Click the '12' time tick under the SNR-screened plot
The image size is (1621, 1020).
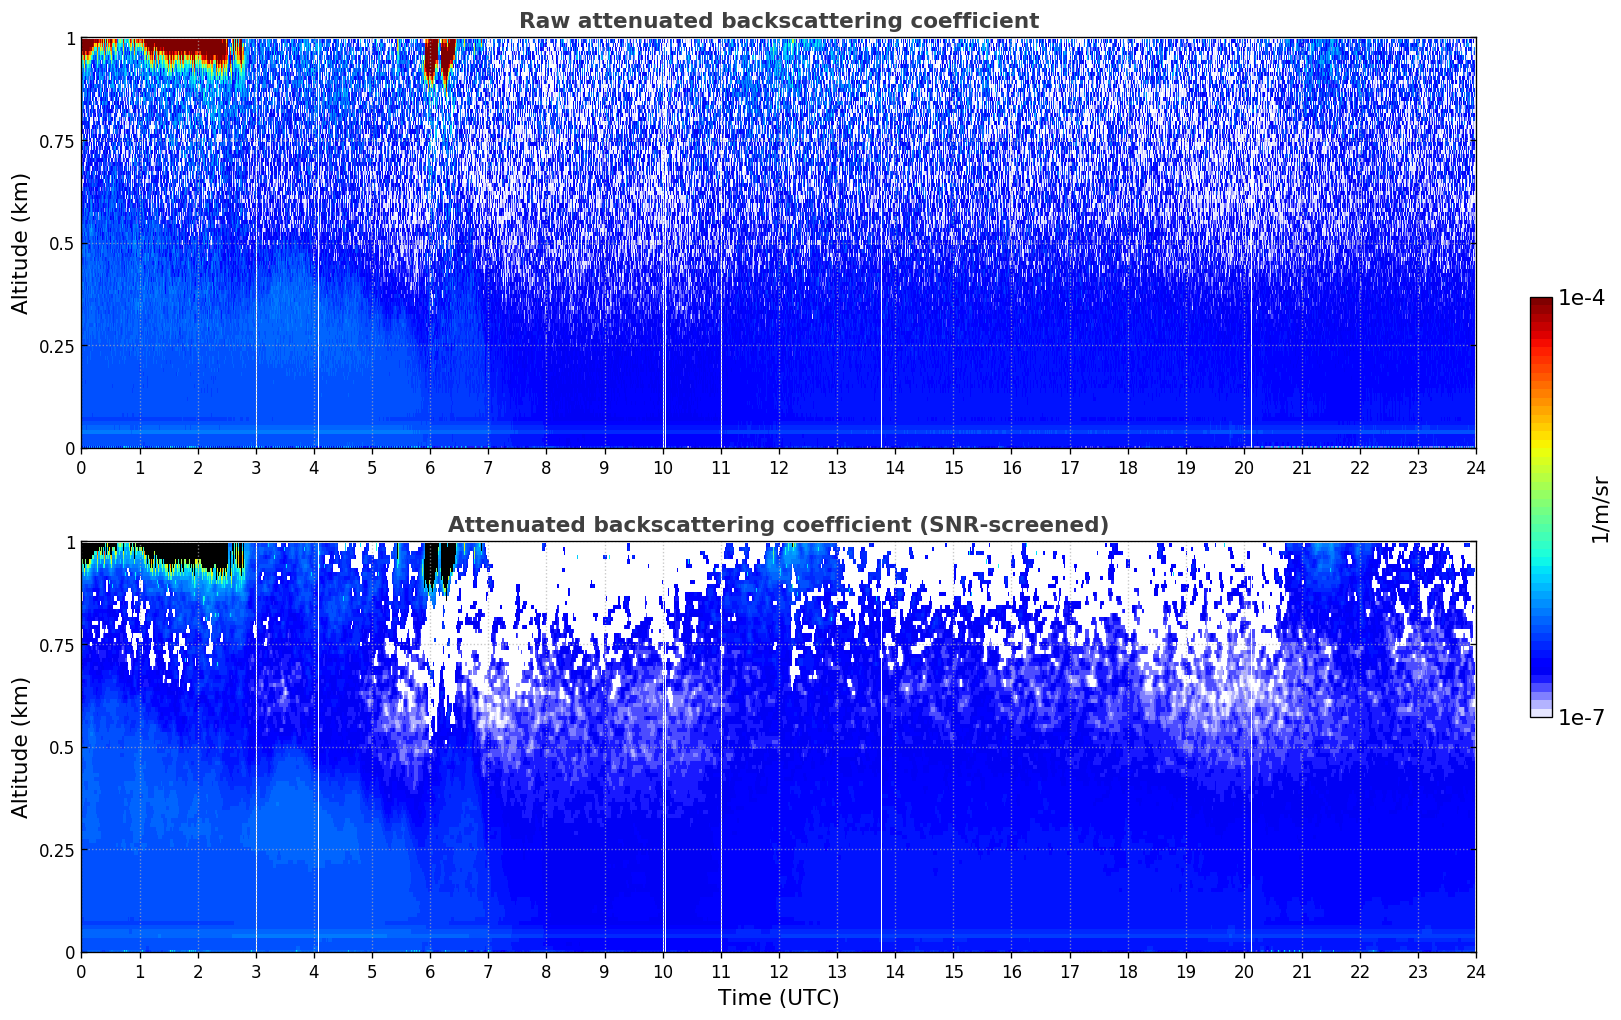click(778, 971)
